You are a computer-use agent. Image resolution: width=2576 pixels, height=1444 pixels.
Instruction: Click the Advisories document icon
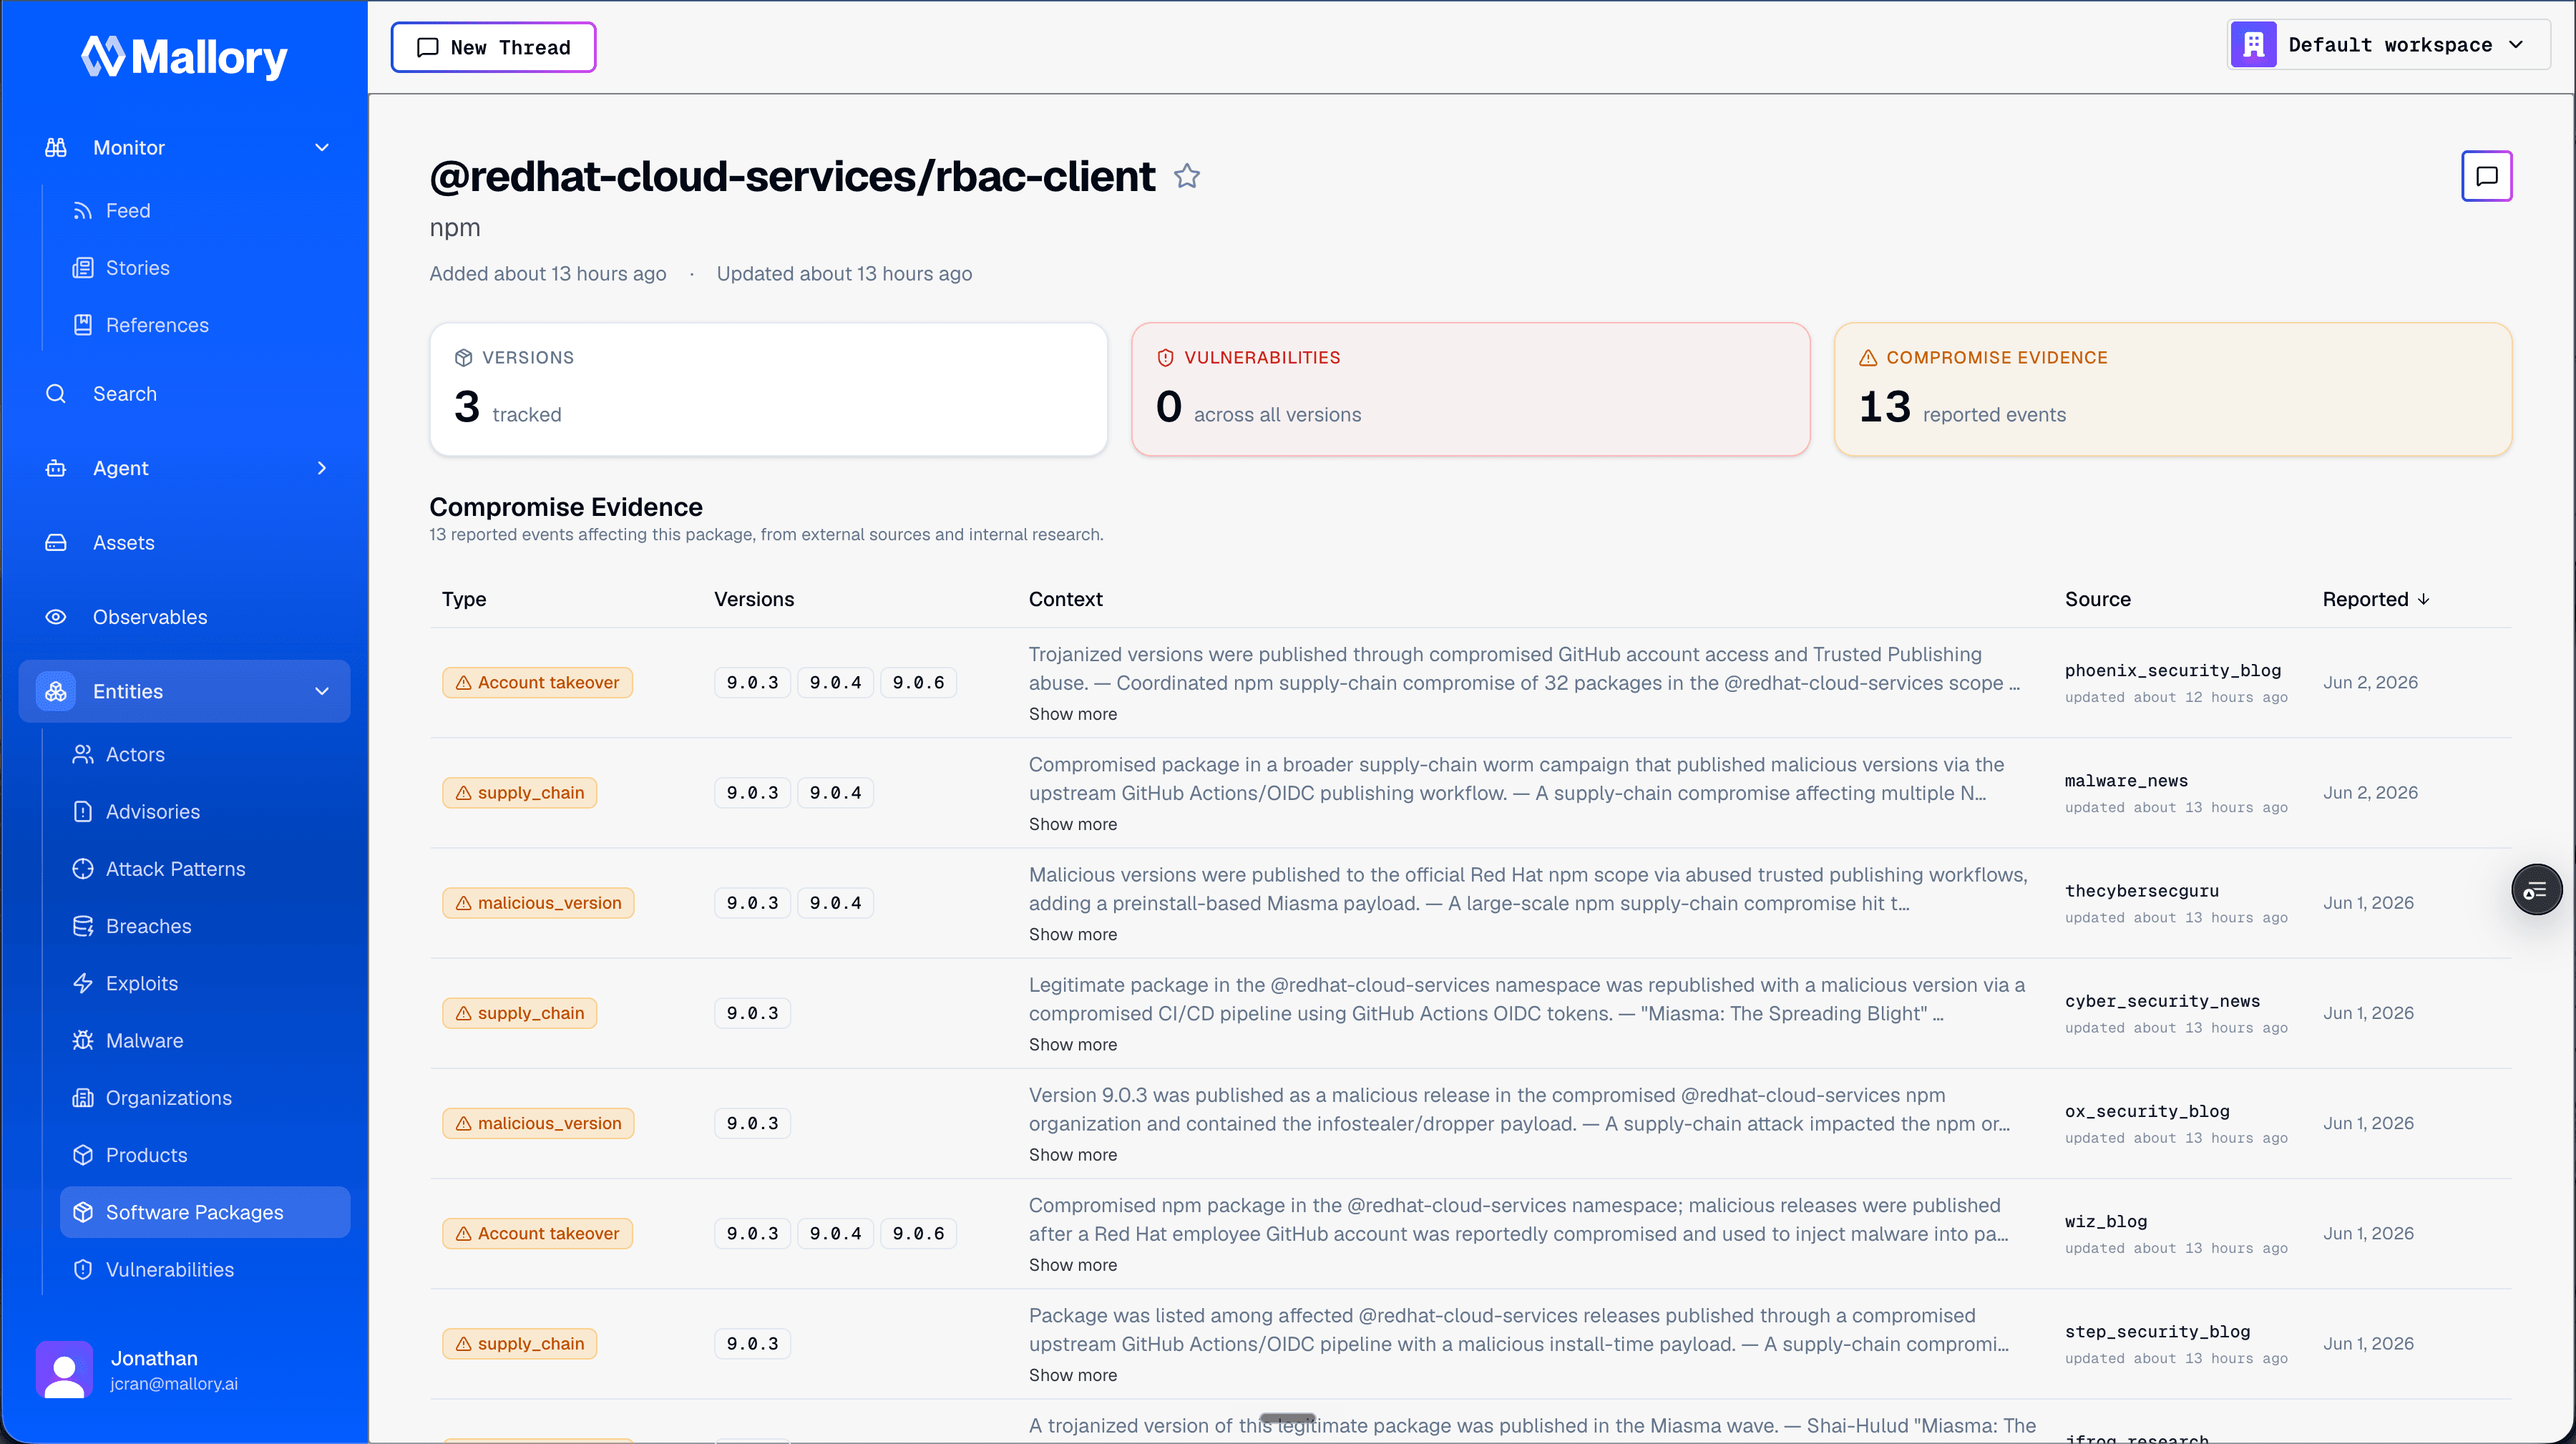point(83,812)
